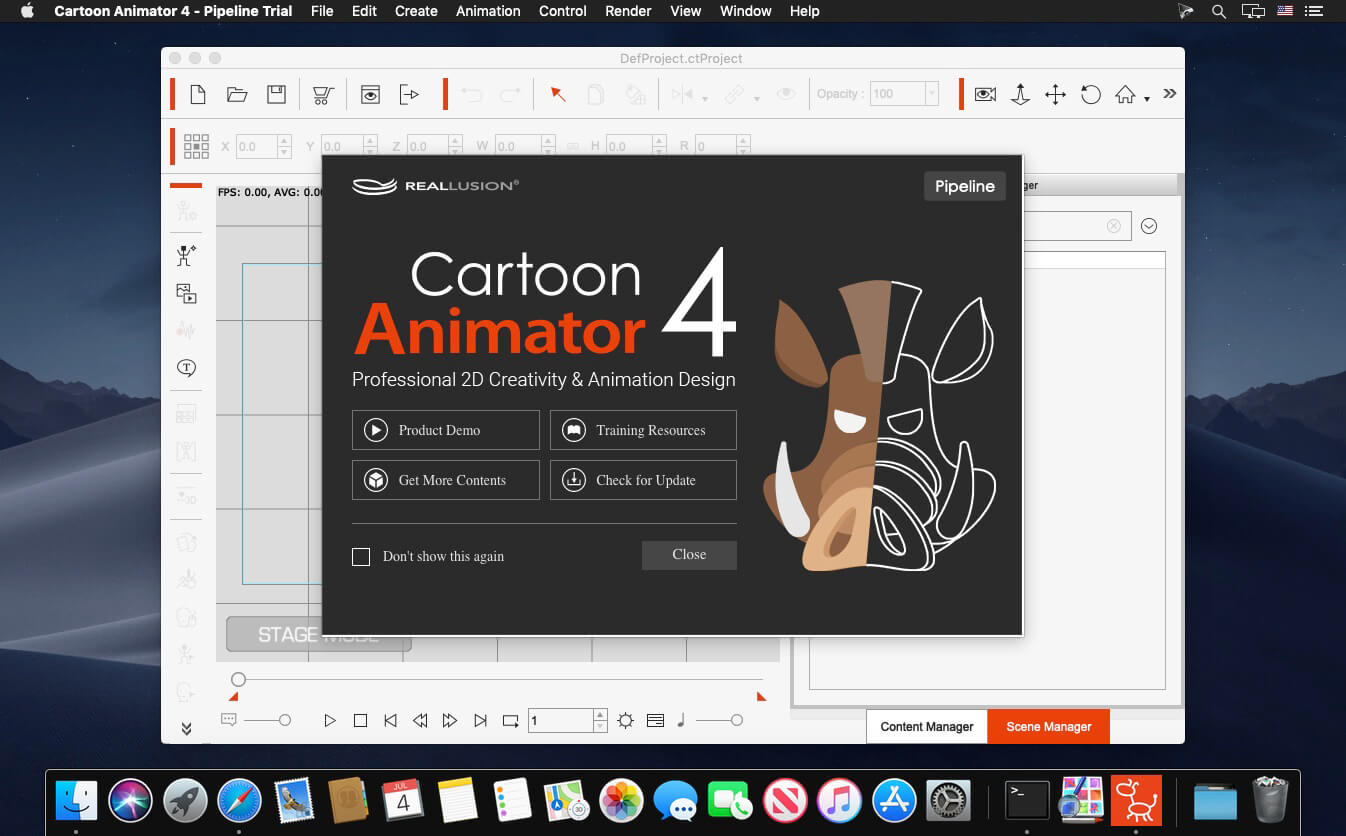Click the New Project file icon
The image size is (1346, 836).
(x=198, y=95)
